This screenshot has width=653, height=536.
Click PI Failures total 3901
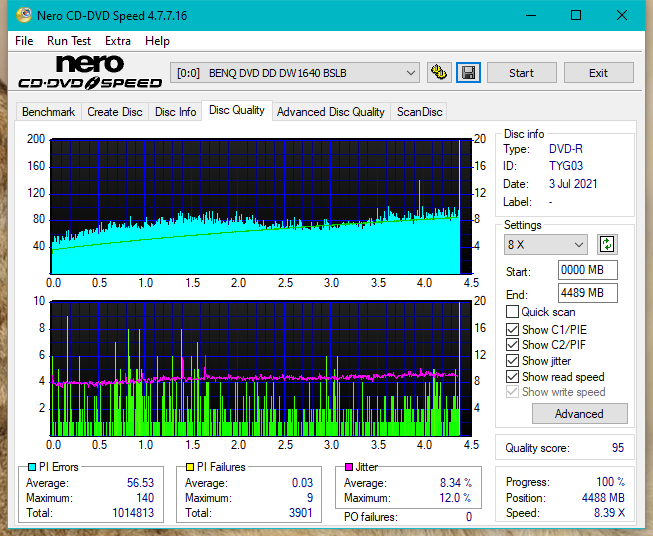pyautogui.click(x=301, y=513)
